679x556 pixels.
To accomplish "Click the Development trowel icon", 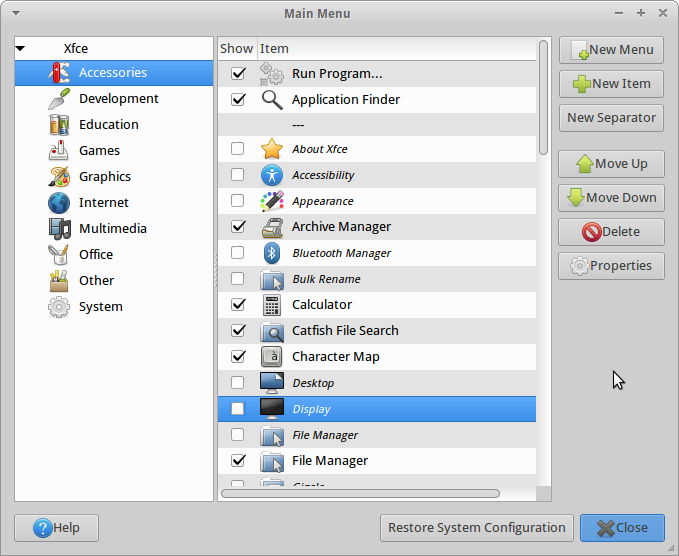I will (59, 99).
